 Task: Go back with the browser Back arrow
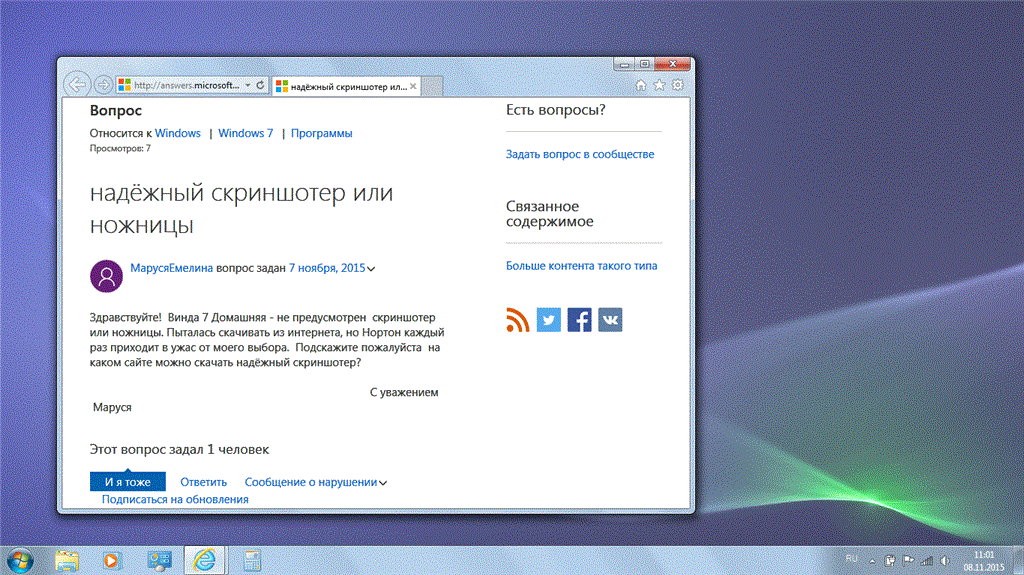click(x=78, y=84)
